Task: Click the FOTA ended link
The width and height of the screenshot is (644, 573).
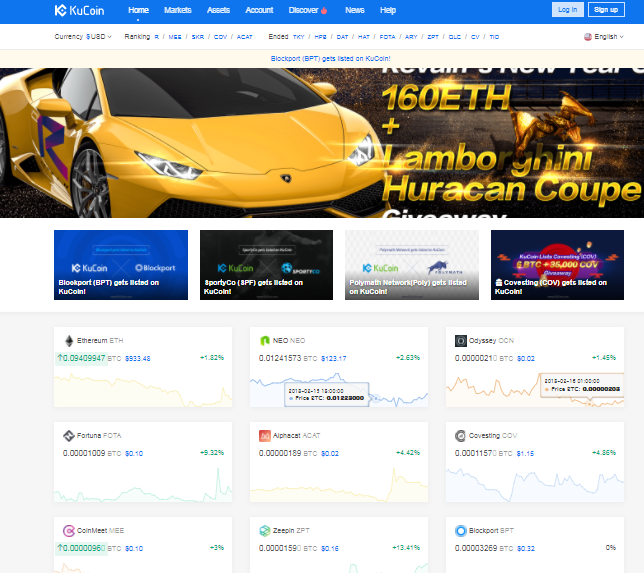Action: click(387, 37)
